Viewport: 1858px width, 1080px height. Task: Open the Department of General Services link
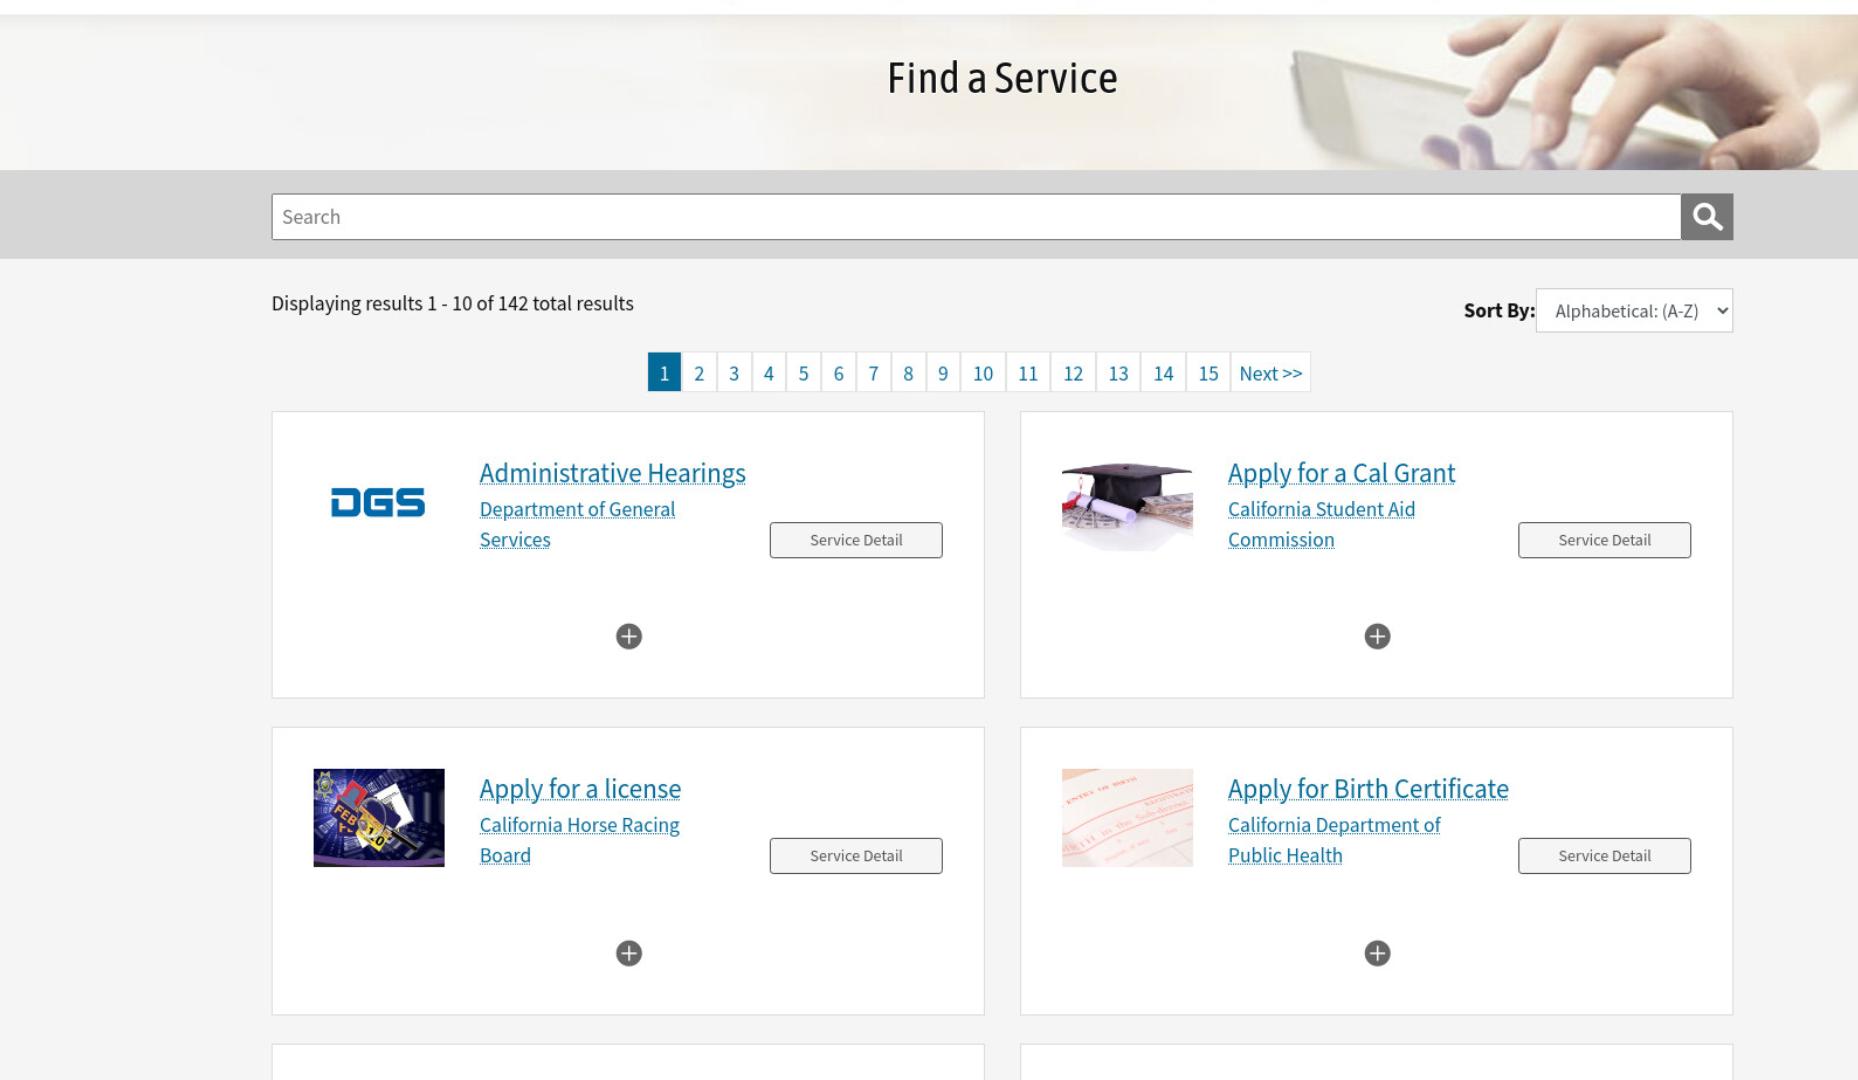577,524
